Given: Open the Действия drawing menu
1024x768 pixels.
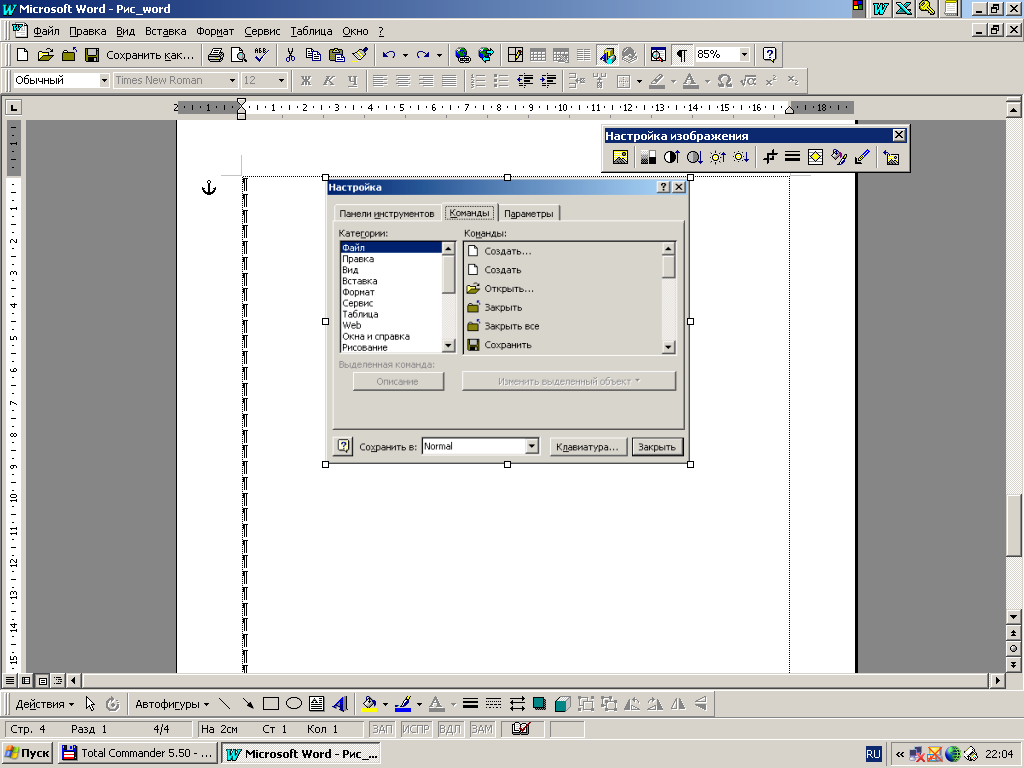Looking at the screenshot, I should pos(44,704).
